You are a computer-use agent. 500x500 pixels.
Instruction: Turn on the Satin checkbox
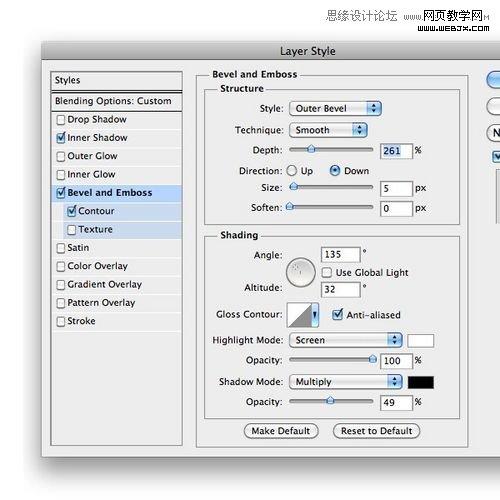point(61,248)
